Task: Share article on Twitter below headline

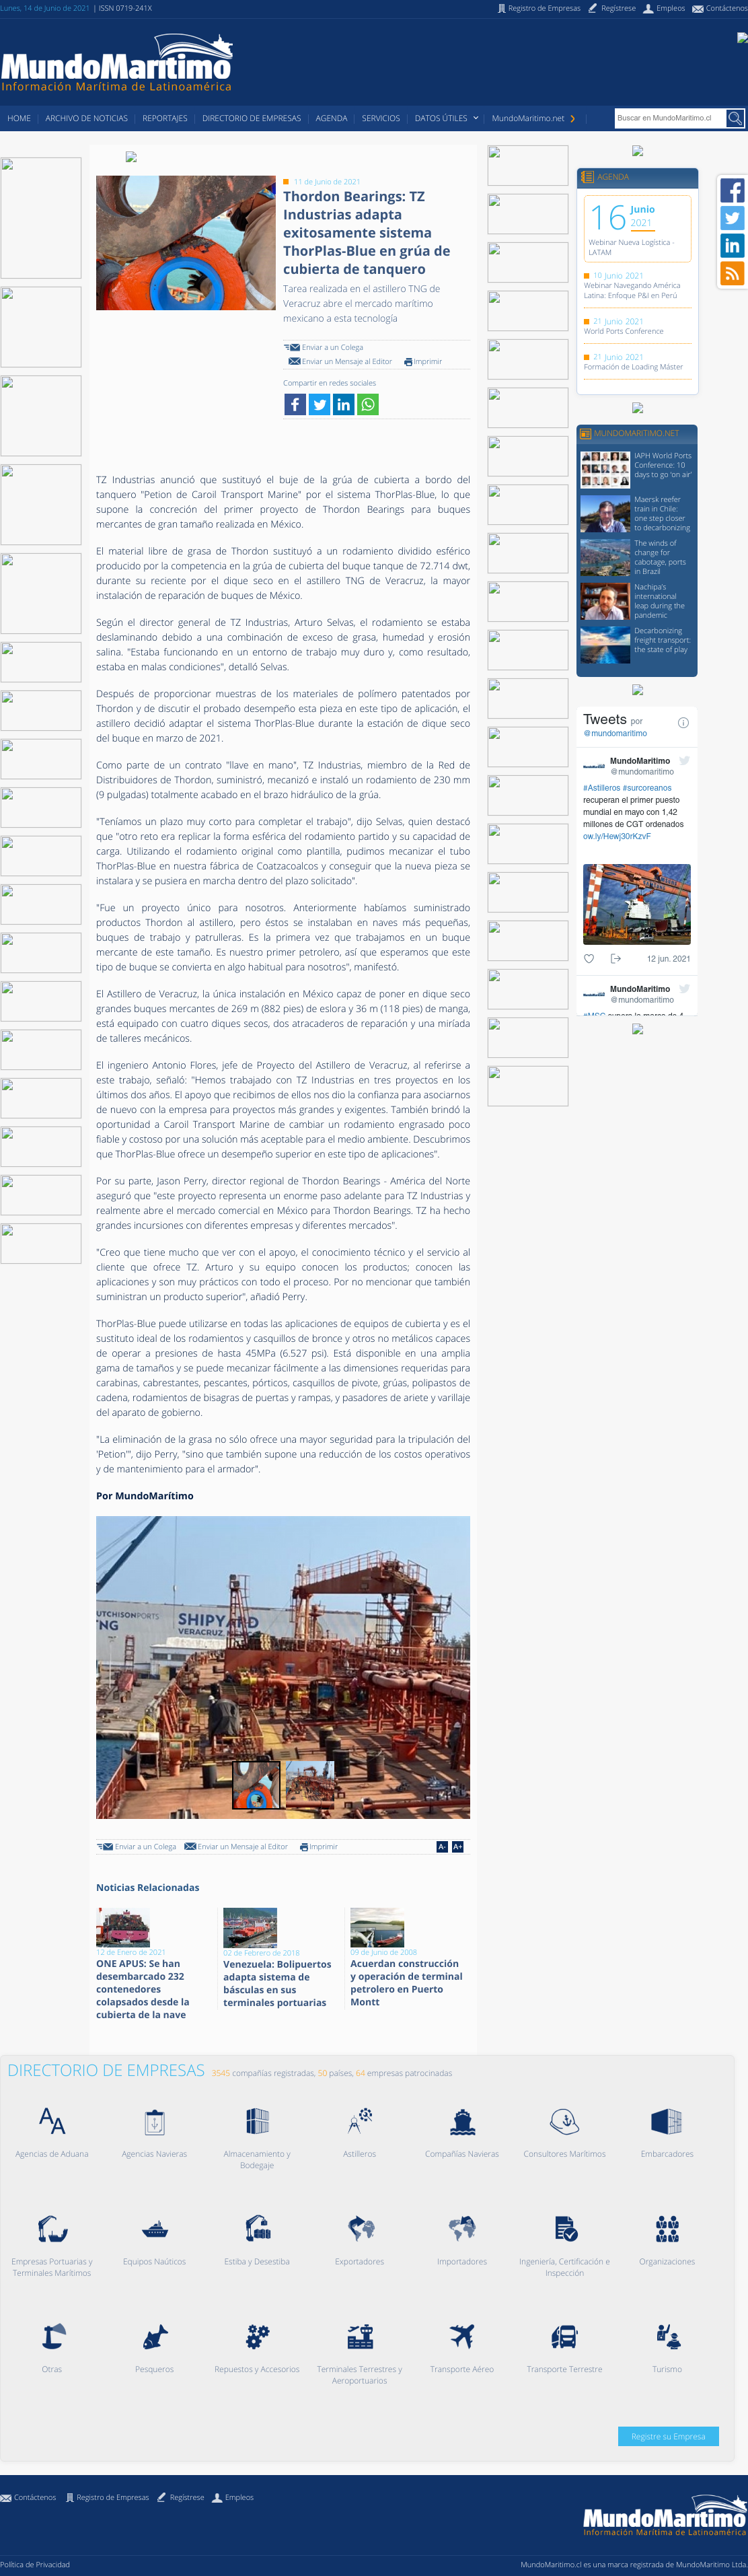Action: point(319,404)
